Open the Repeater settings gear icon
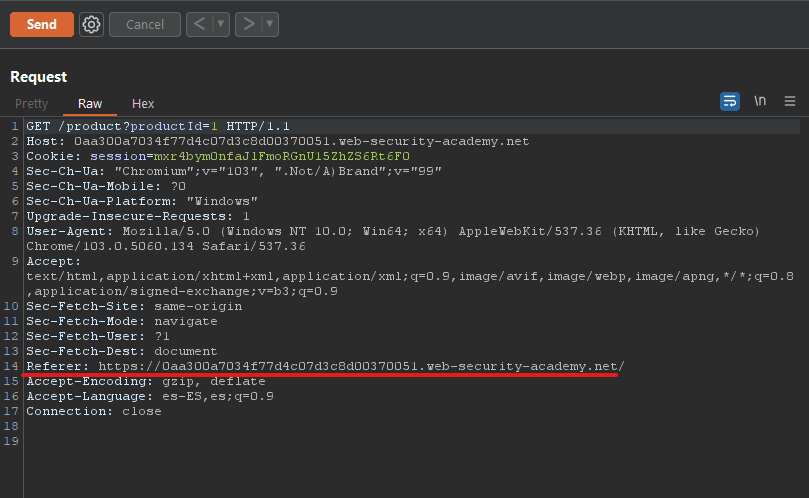 tap(91, 24)
